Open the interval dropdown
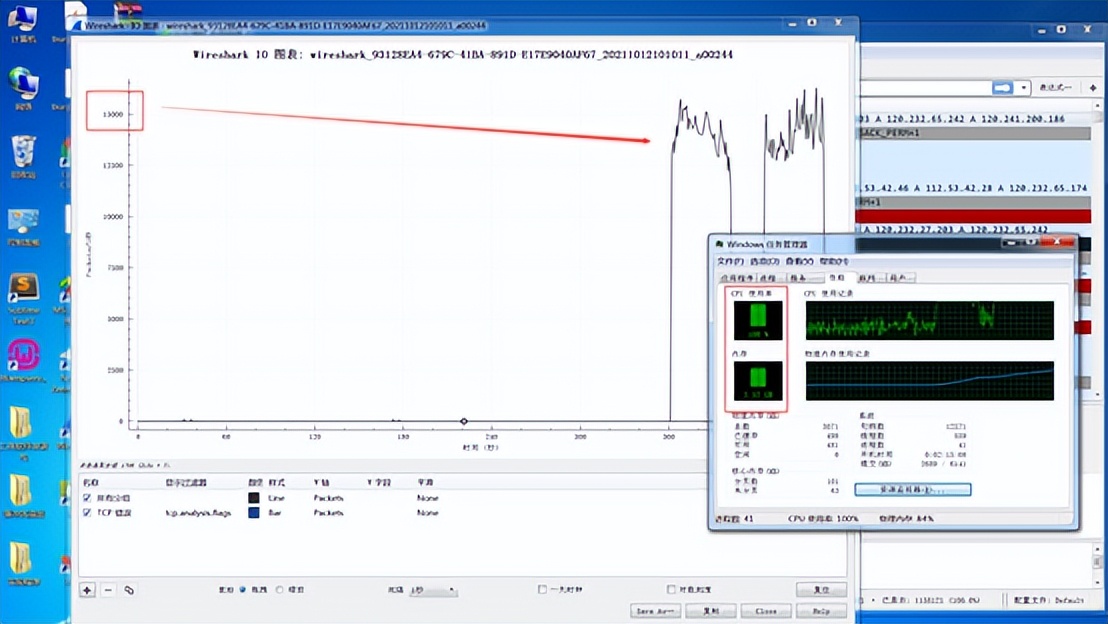Image resolution: width=1108 pixels, height=624 pixels. (x=433, y=590)
